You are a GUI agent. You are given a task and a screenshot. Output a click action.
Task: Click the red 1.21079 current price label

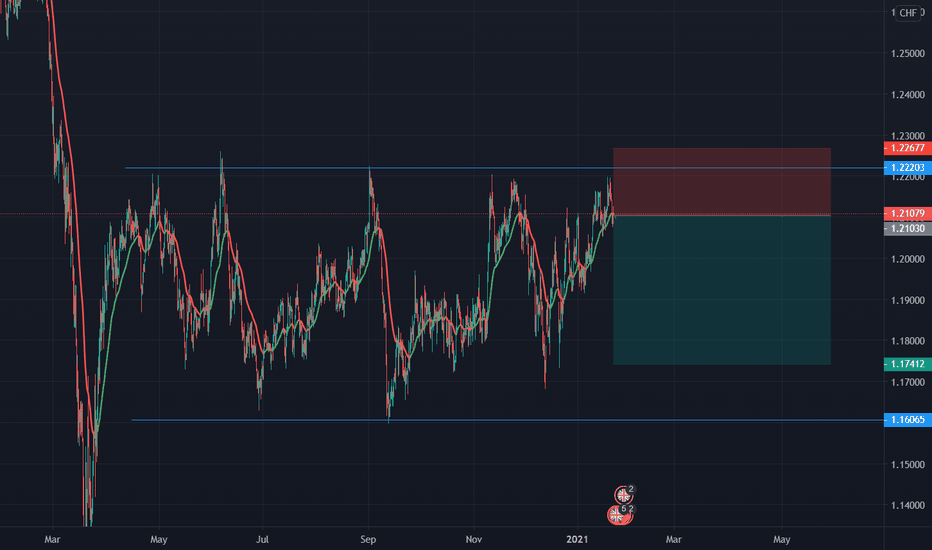point(908,213)
